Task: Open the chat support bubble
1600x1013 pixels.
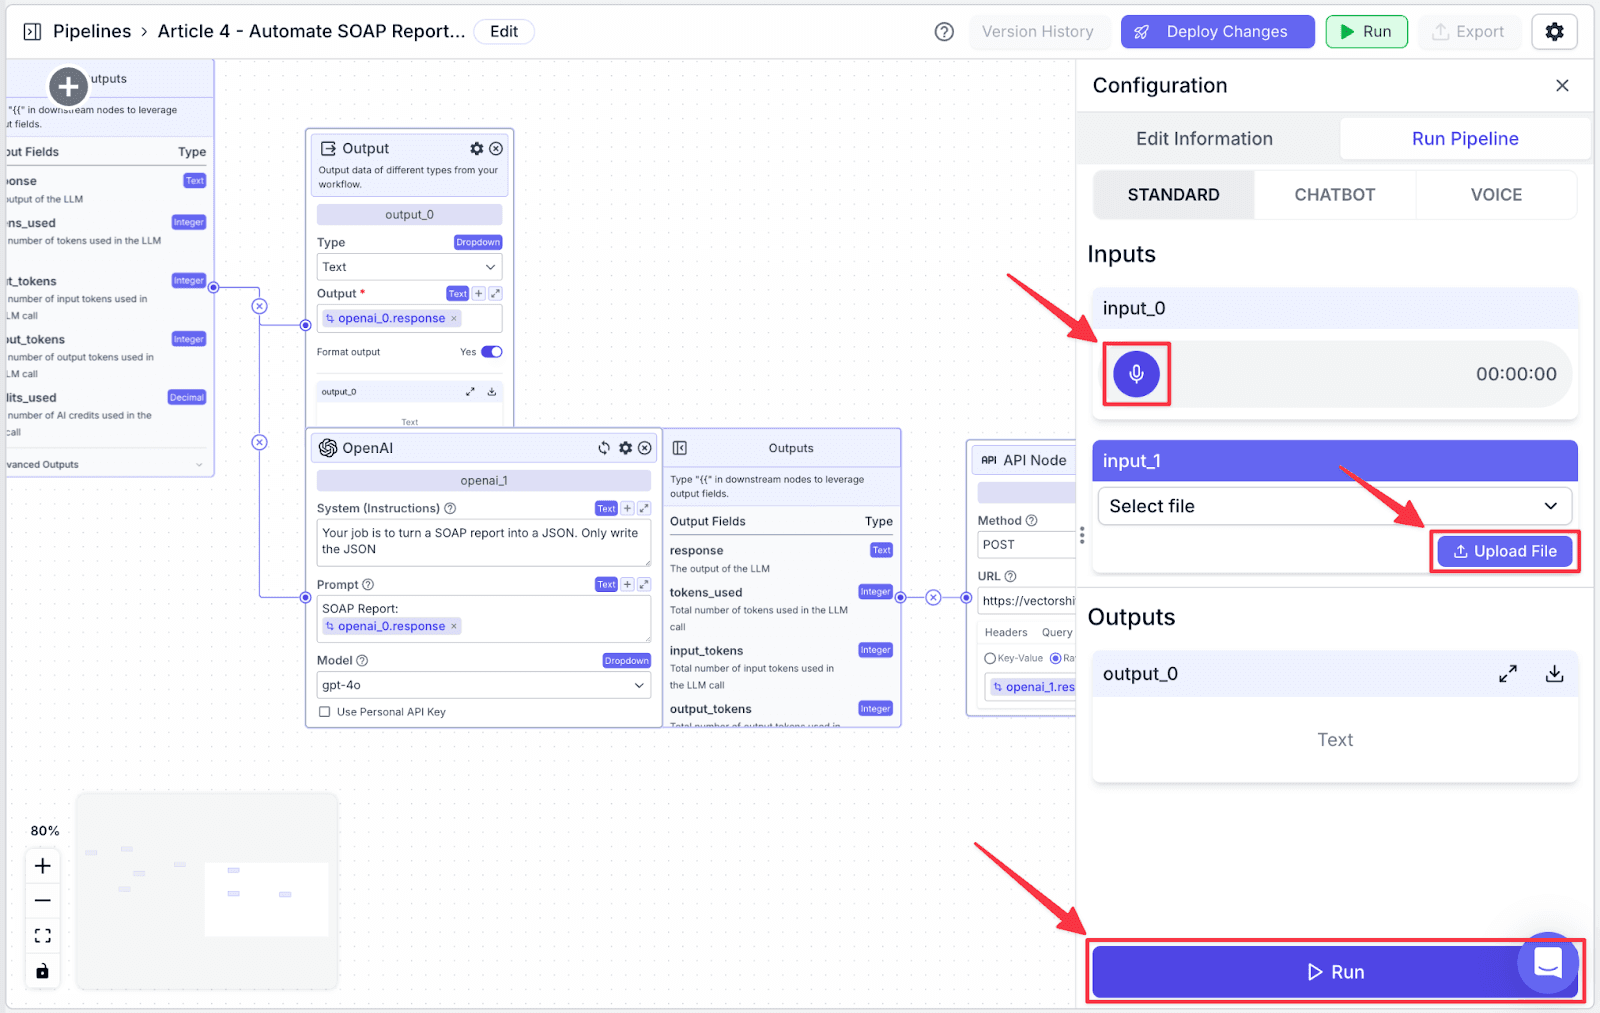Action: pyautogui.click(x=1548, y=963)
